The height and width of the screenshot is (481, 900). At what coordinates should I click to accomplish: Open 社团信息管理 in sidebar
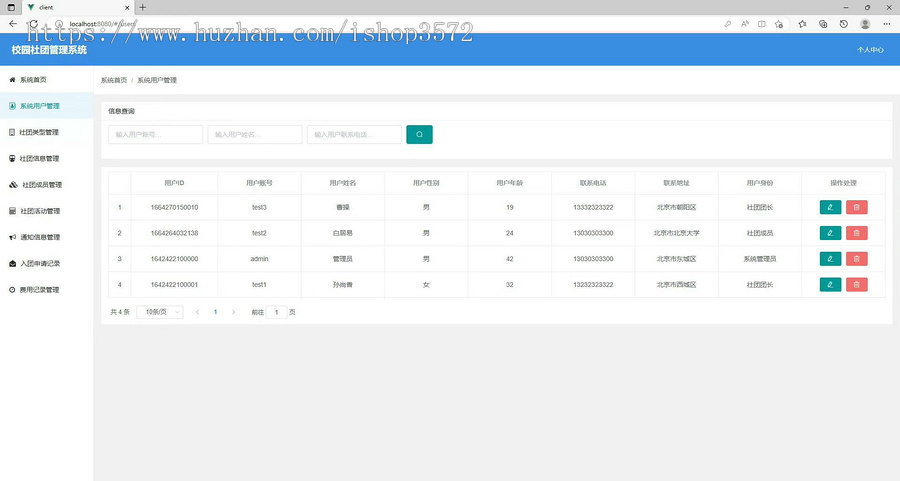[46, 158]
